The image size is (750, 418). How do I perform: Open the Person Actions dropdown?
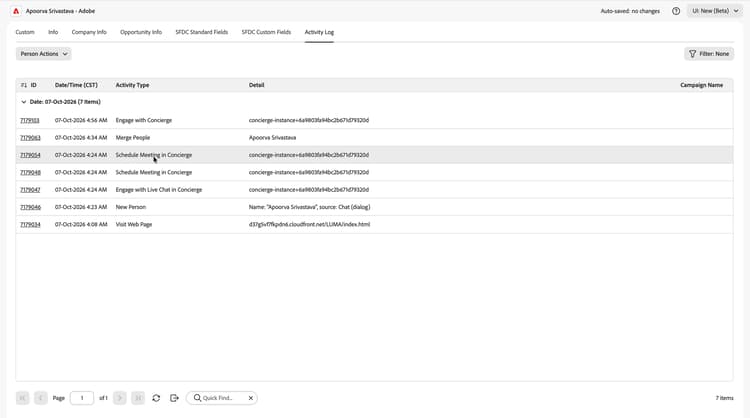[x=44, y=54]
